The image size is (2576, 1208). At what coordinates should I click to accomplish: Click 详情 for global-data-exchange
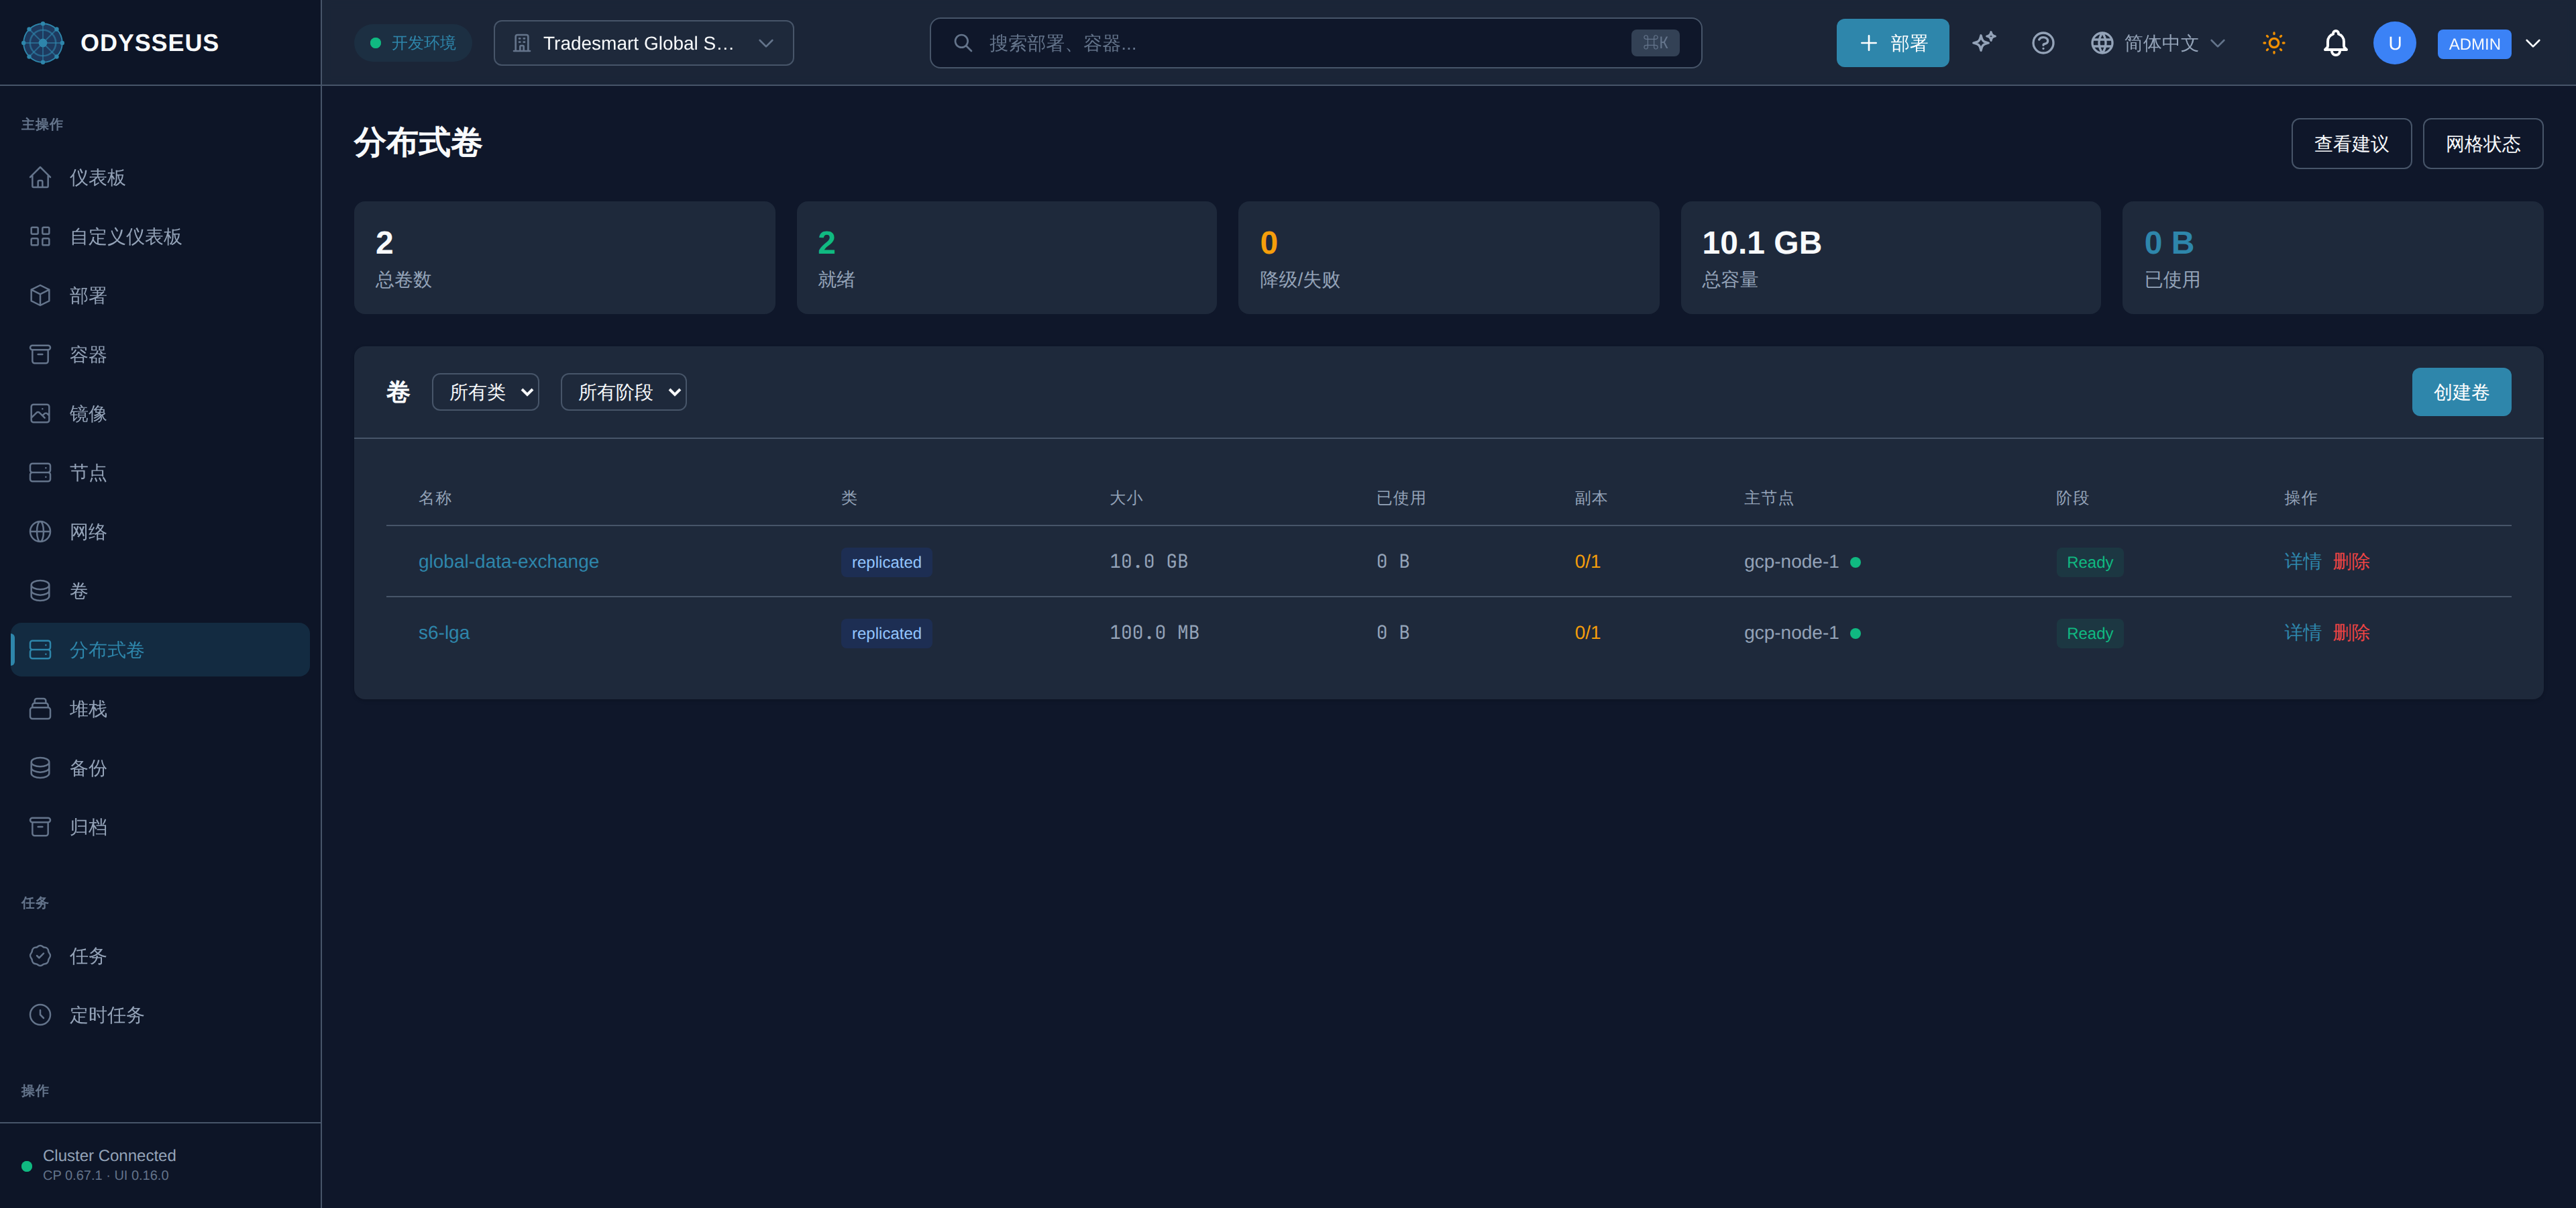click(x=2302, y=561)
